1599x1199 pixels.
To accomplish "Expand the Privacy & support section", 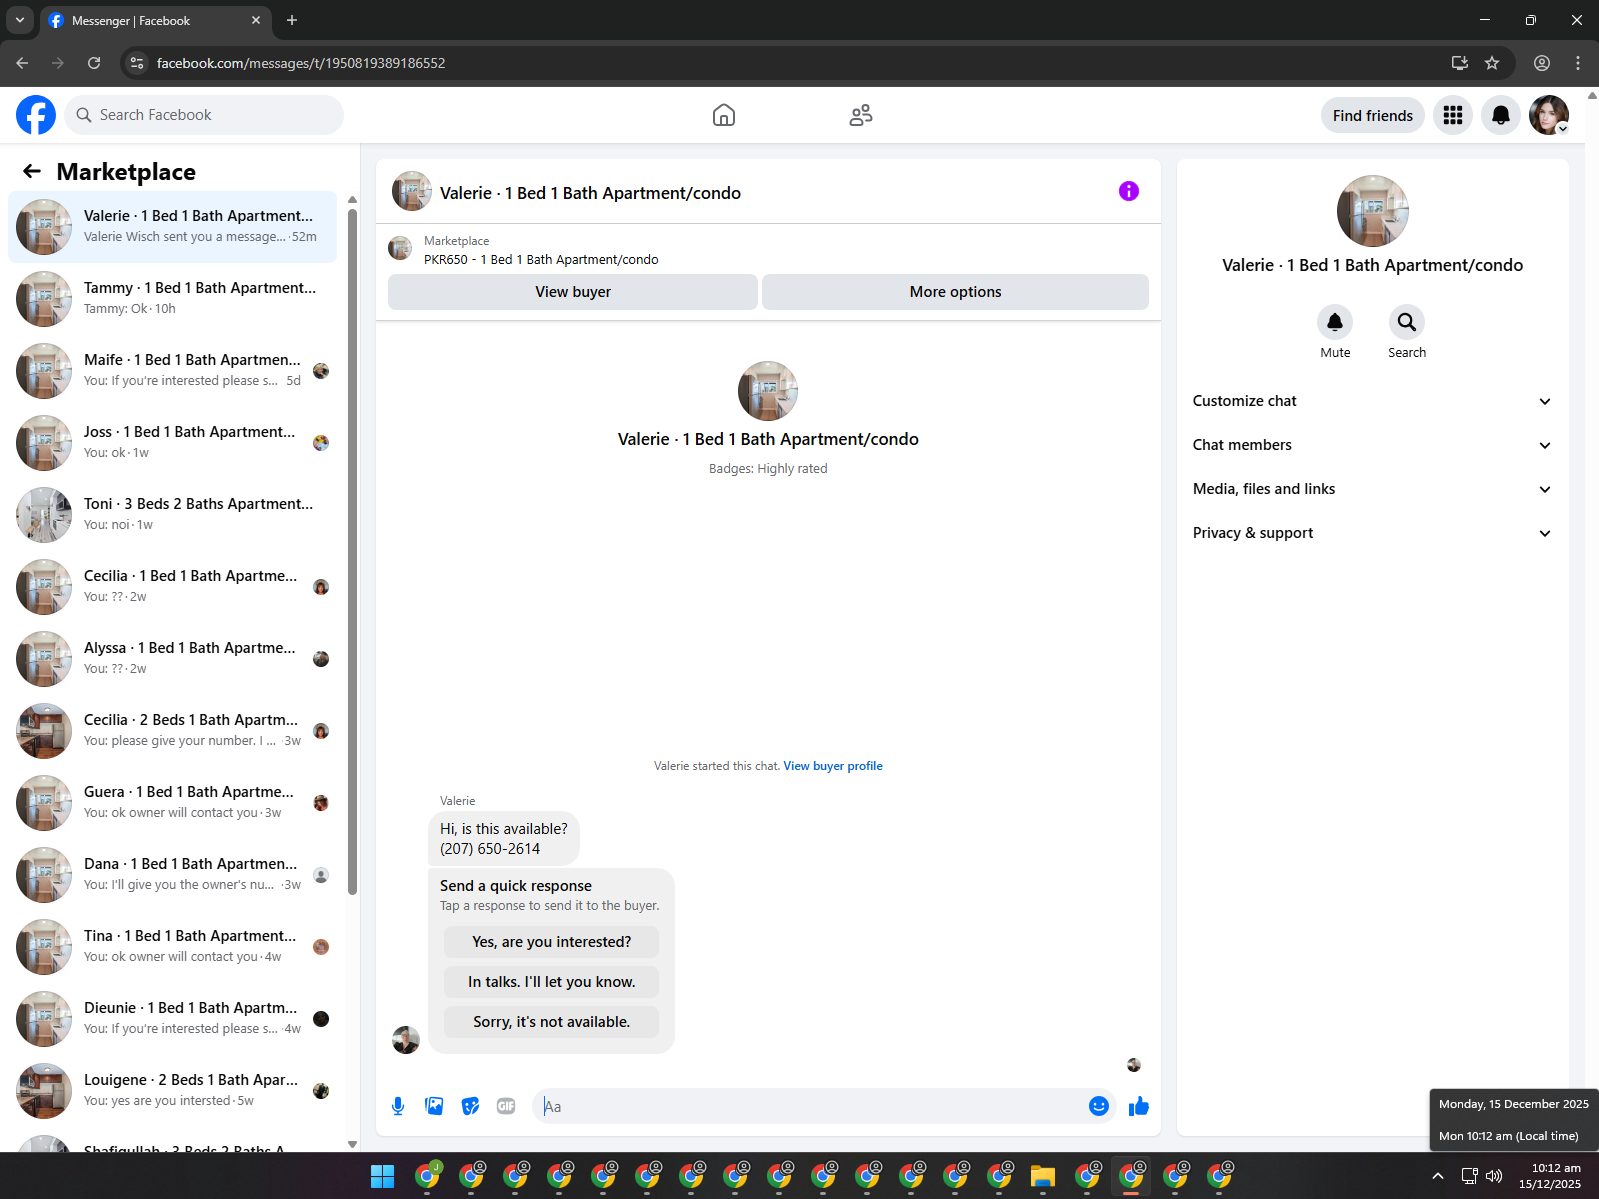I will coord(1372,533).
